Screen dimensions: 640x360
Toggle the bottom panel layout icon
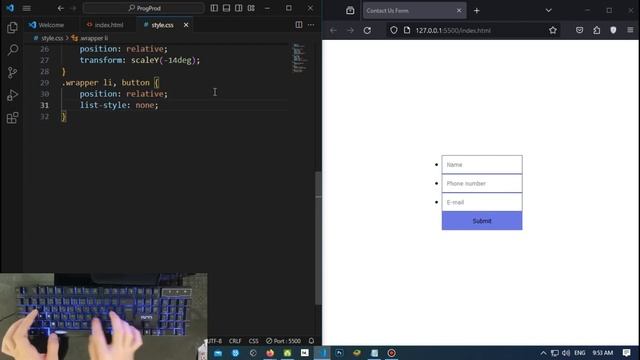click(x=226, y=8)
